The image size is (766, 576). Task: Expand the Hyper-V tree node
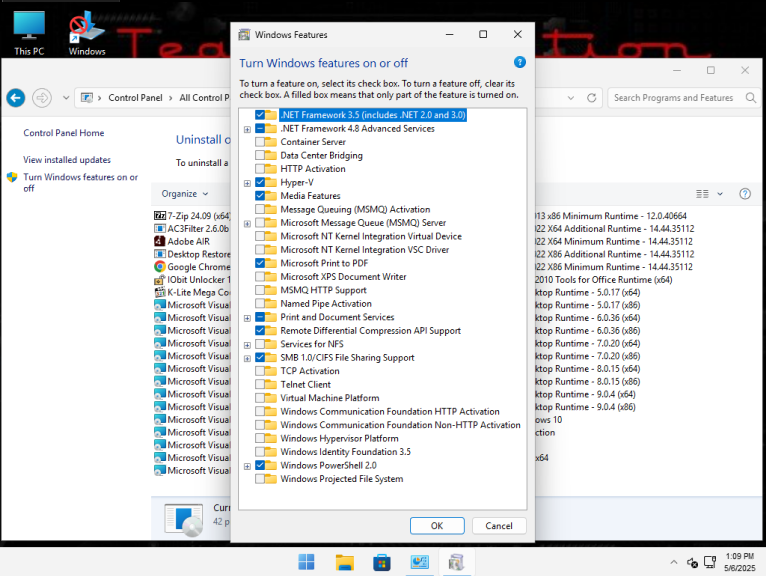pyautogui.click(x=247, y=183)
